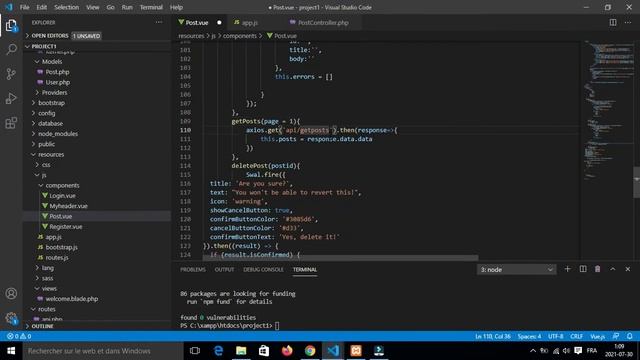Screen dimensions: 640x360
Task: Switch to the Output panel tab
Action: pos(224,269)
